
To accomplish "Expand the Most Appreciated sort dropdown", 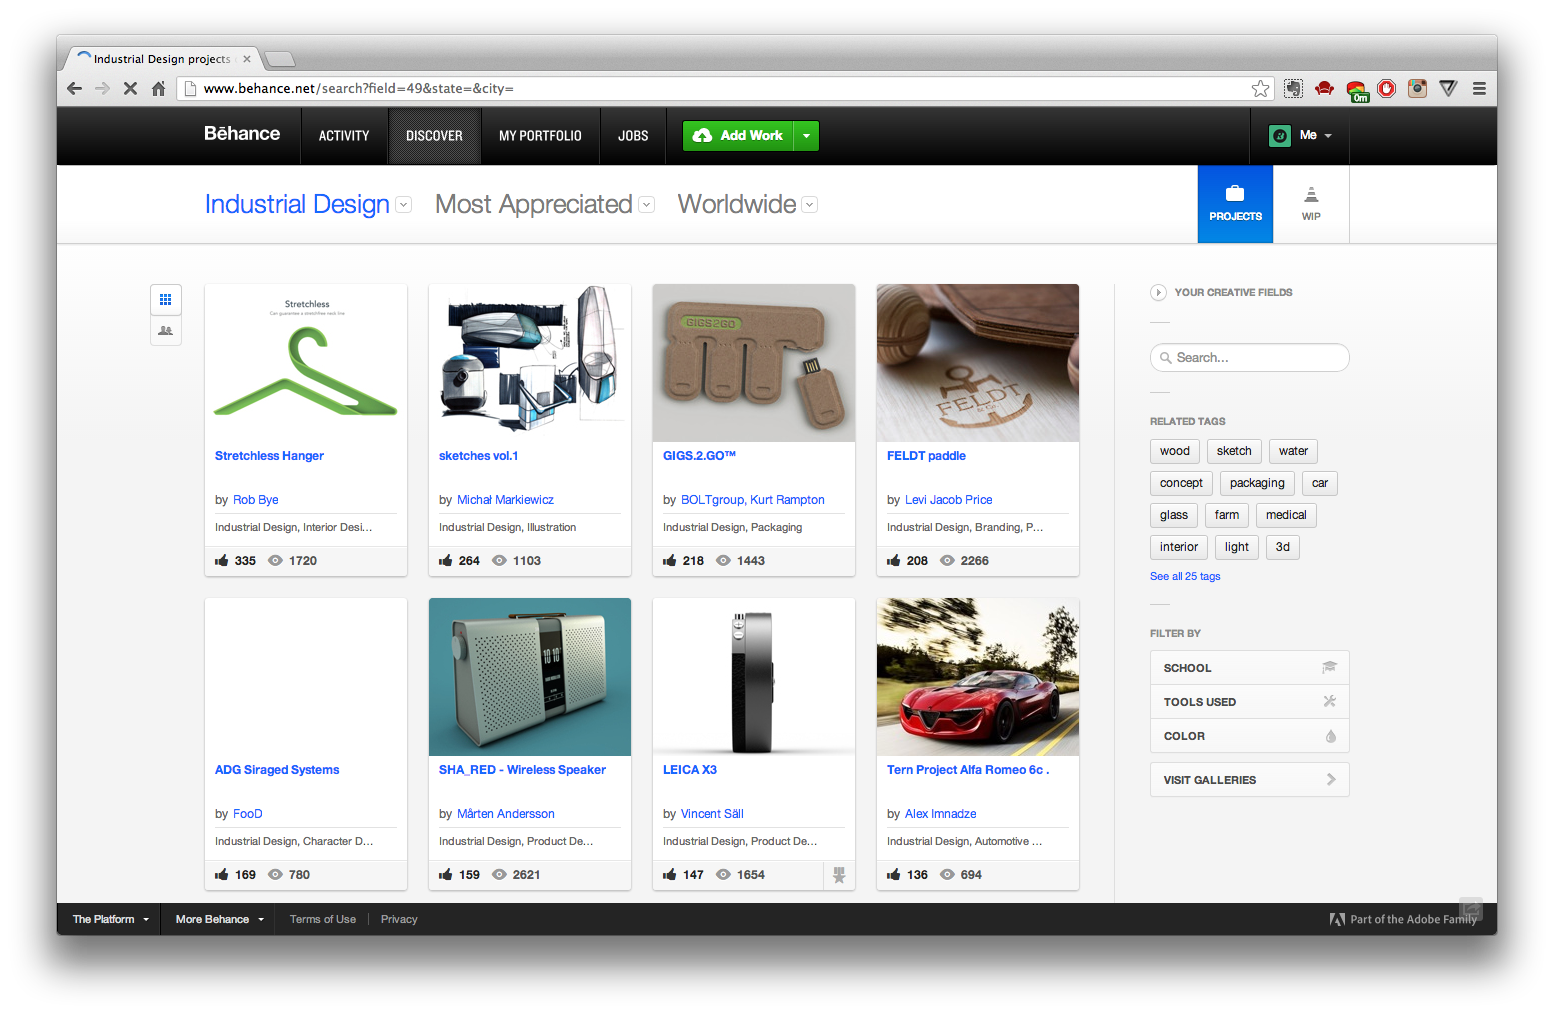I will coord(647,205).
